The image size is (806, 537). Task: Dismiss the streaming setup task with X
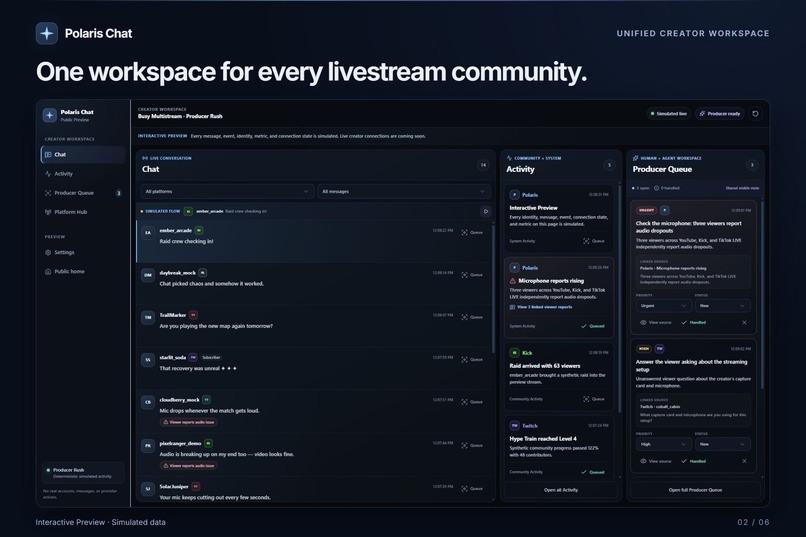(744, 461)
